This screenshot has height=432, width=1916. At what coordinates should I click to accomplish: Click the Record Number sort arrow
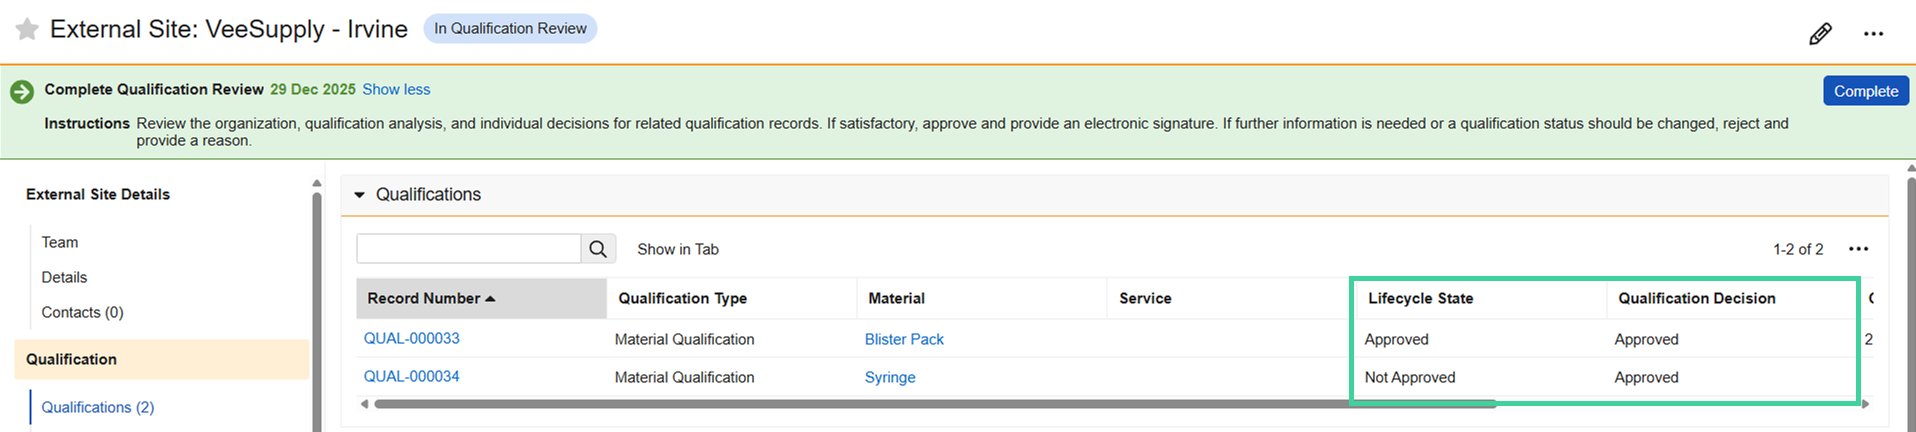click(490, 299)
